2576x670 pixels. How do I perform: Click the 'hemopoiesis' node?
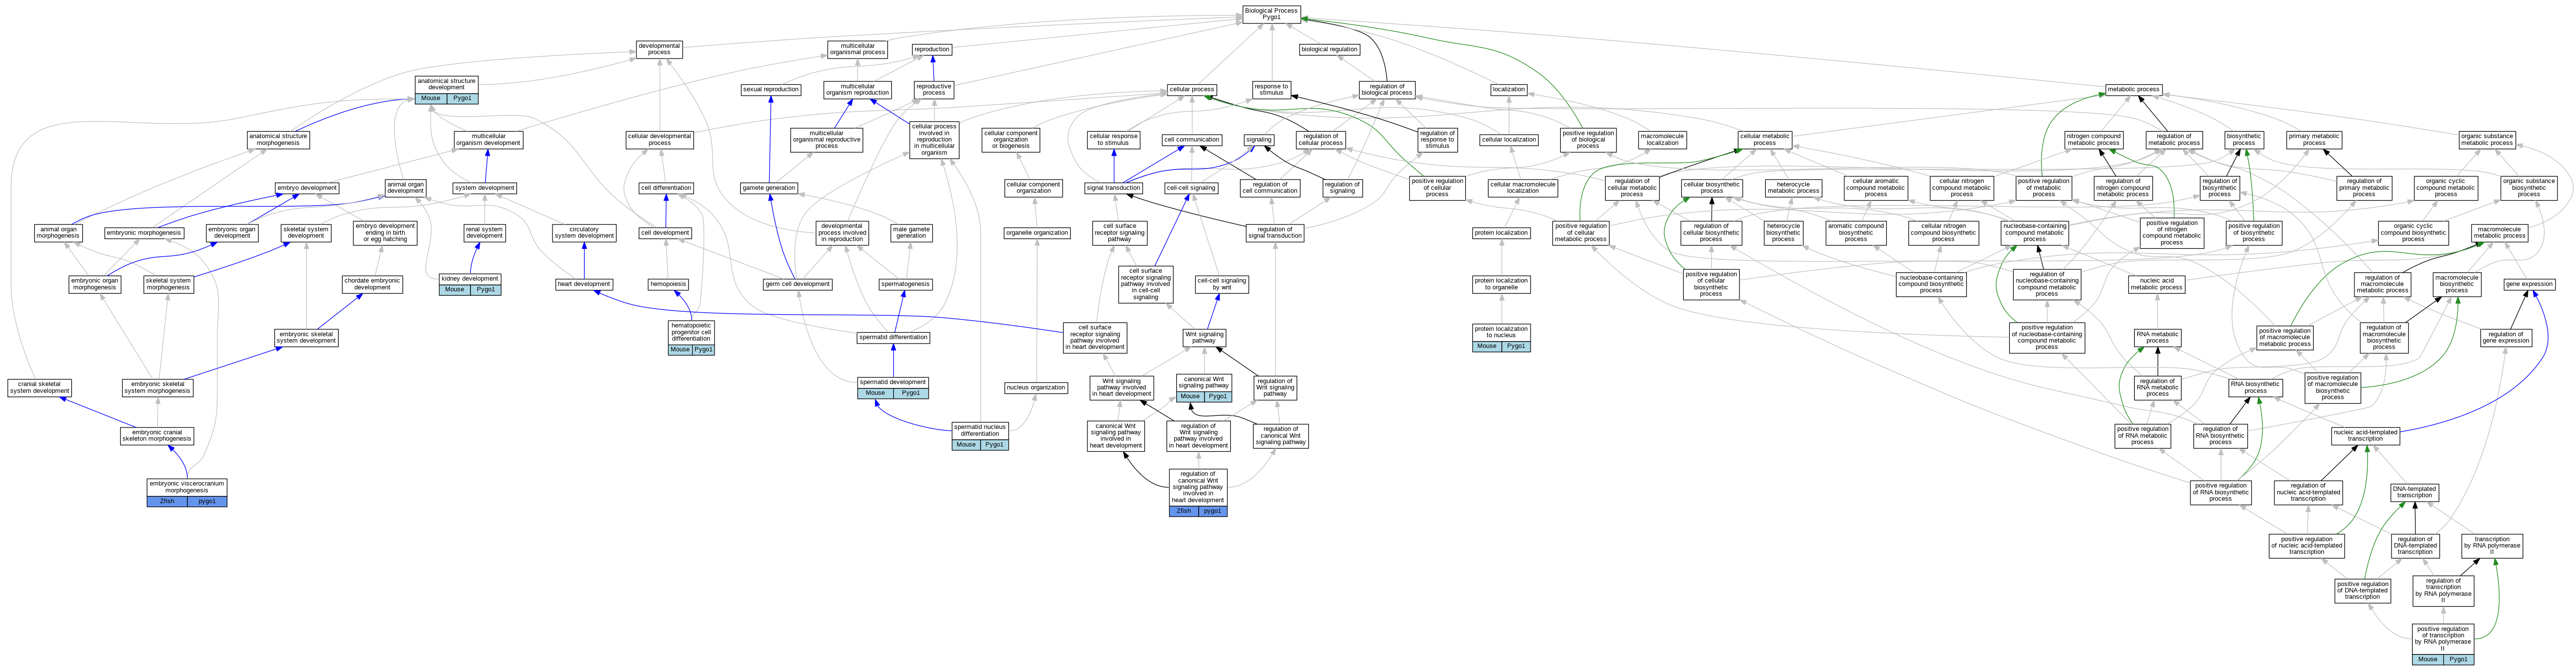(668, 284)
